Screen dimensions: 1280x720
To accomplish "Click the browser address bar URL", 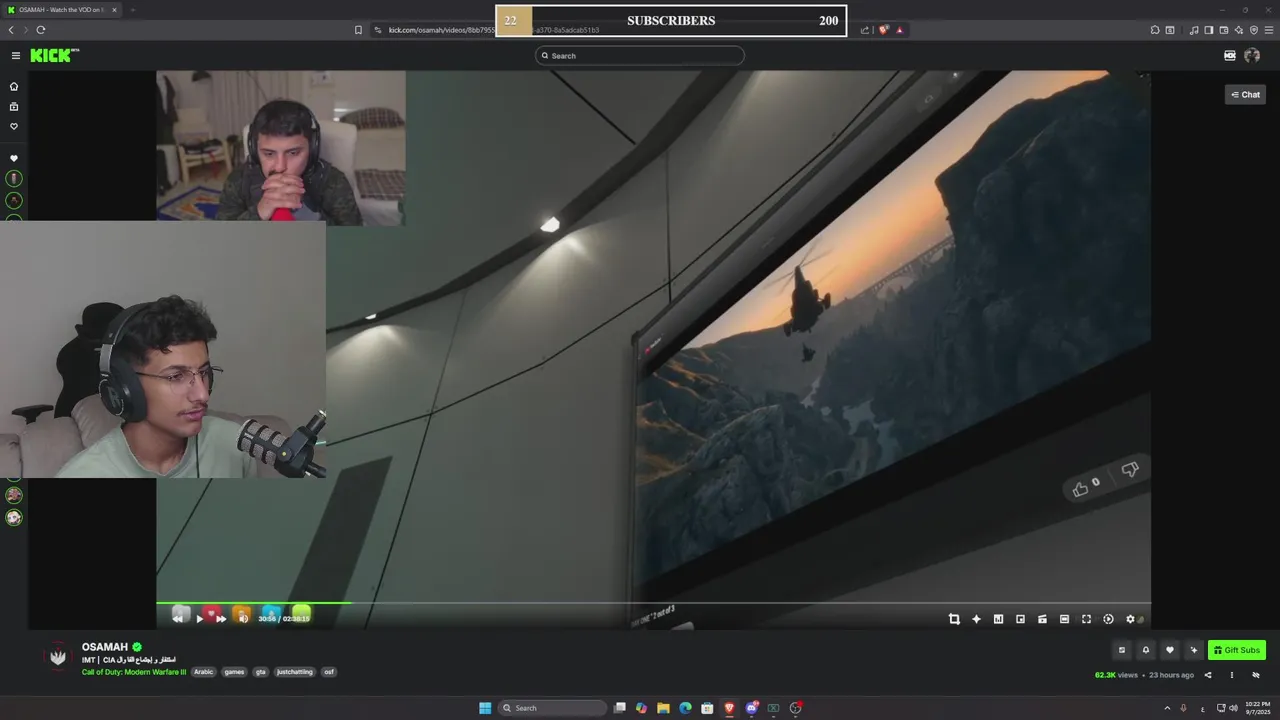I will pyautogui.click(x=494, y=30).
